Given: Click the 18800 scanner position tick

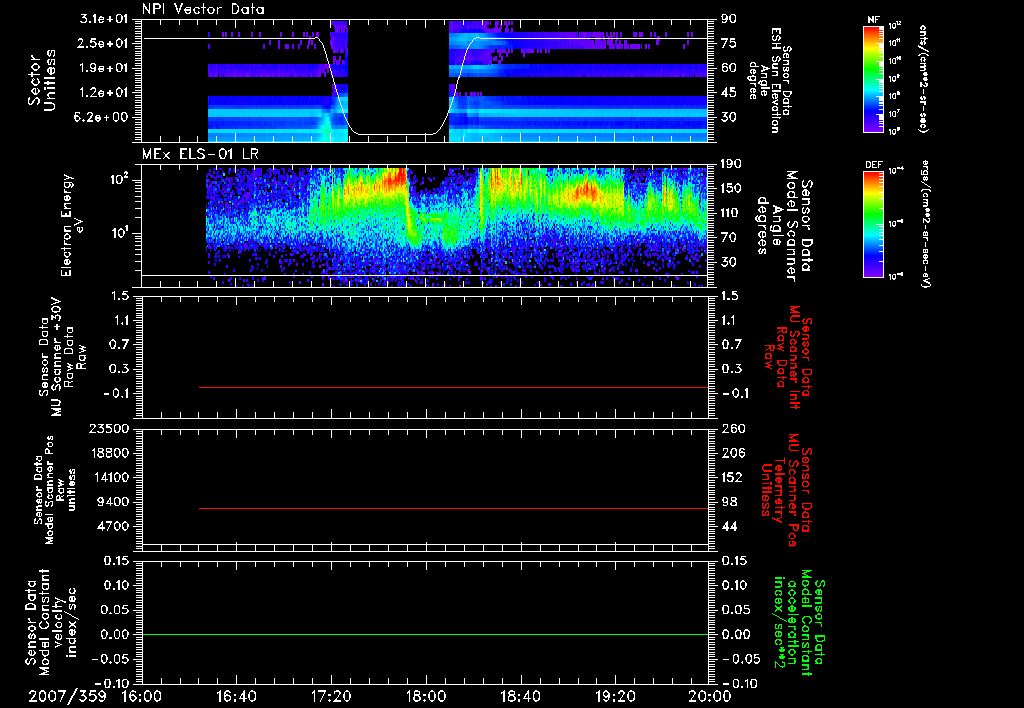Looking at the screenshot, I should [x=110, y=453].
